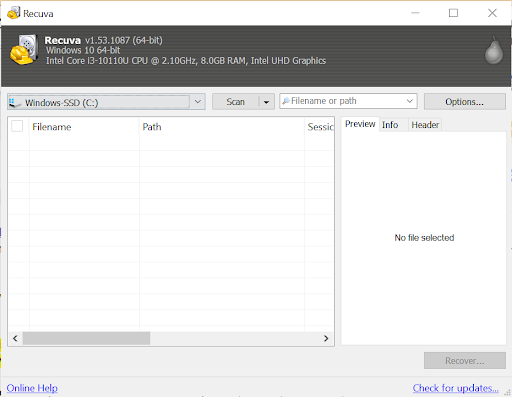Click the horizontal scrollbar thumb in file list
The height and width of the screenshot is (397, 512).
click(86, 338)
